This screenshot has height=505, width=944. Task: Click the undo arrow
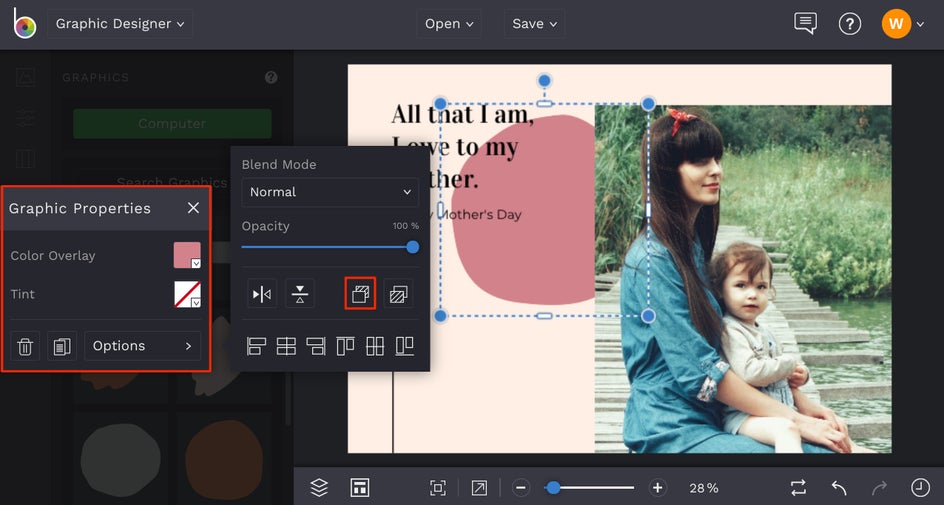click(x=839, y=488)
